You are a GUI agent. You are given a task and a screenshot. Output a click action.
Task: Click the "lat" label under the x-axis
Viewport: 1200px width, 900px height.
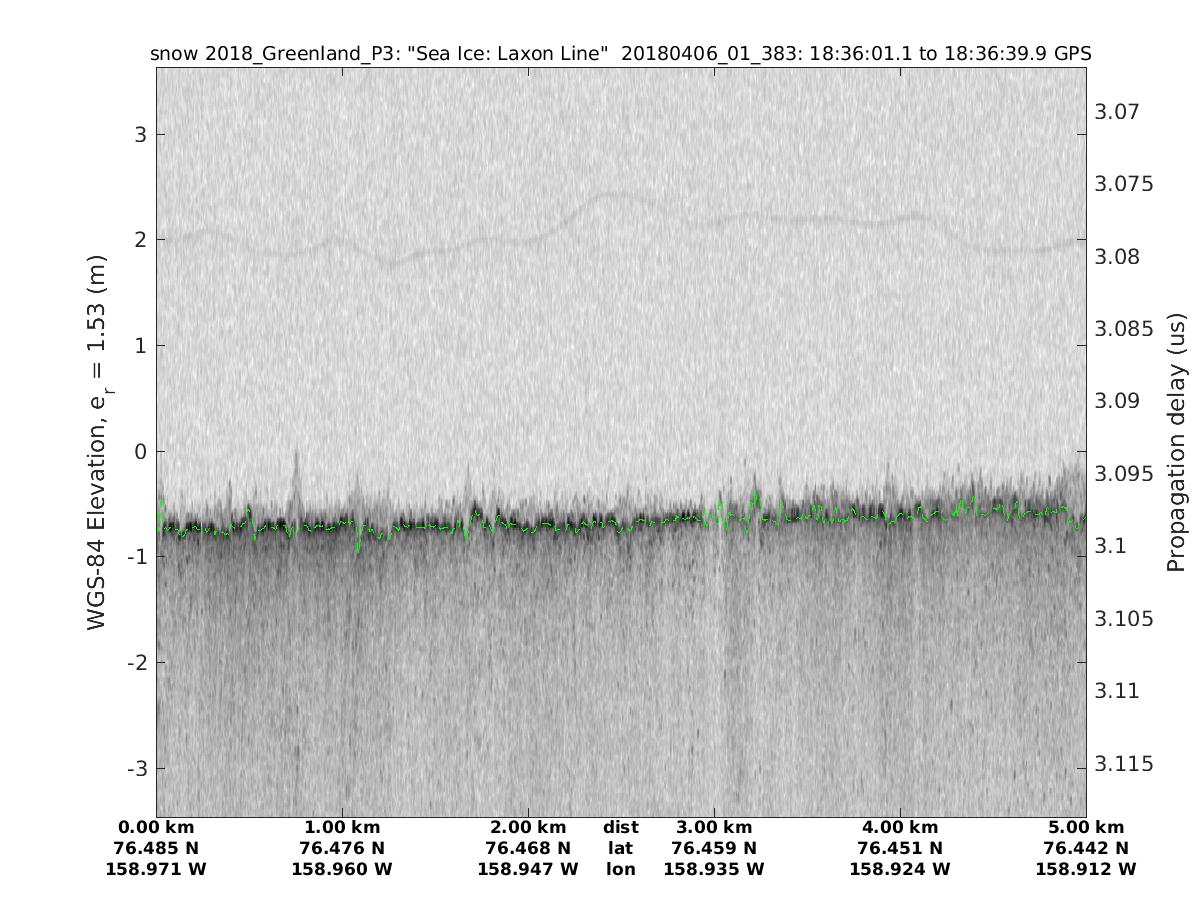point(621,848)
